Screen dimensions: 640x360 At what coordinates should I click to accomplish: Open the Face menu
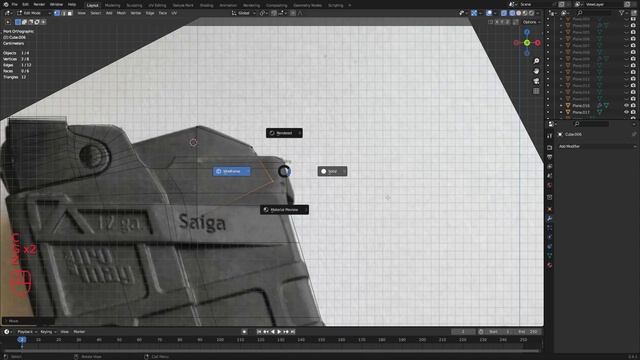(162, 13)
